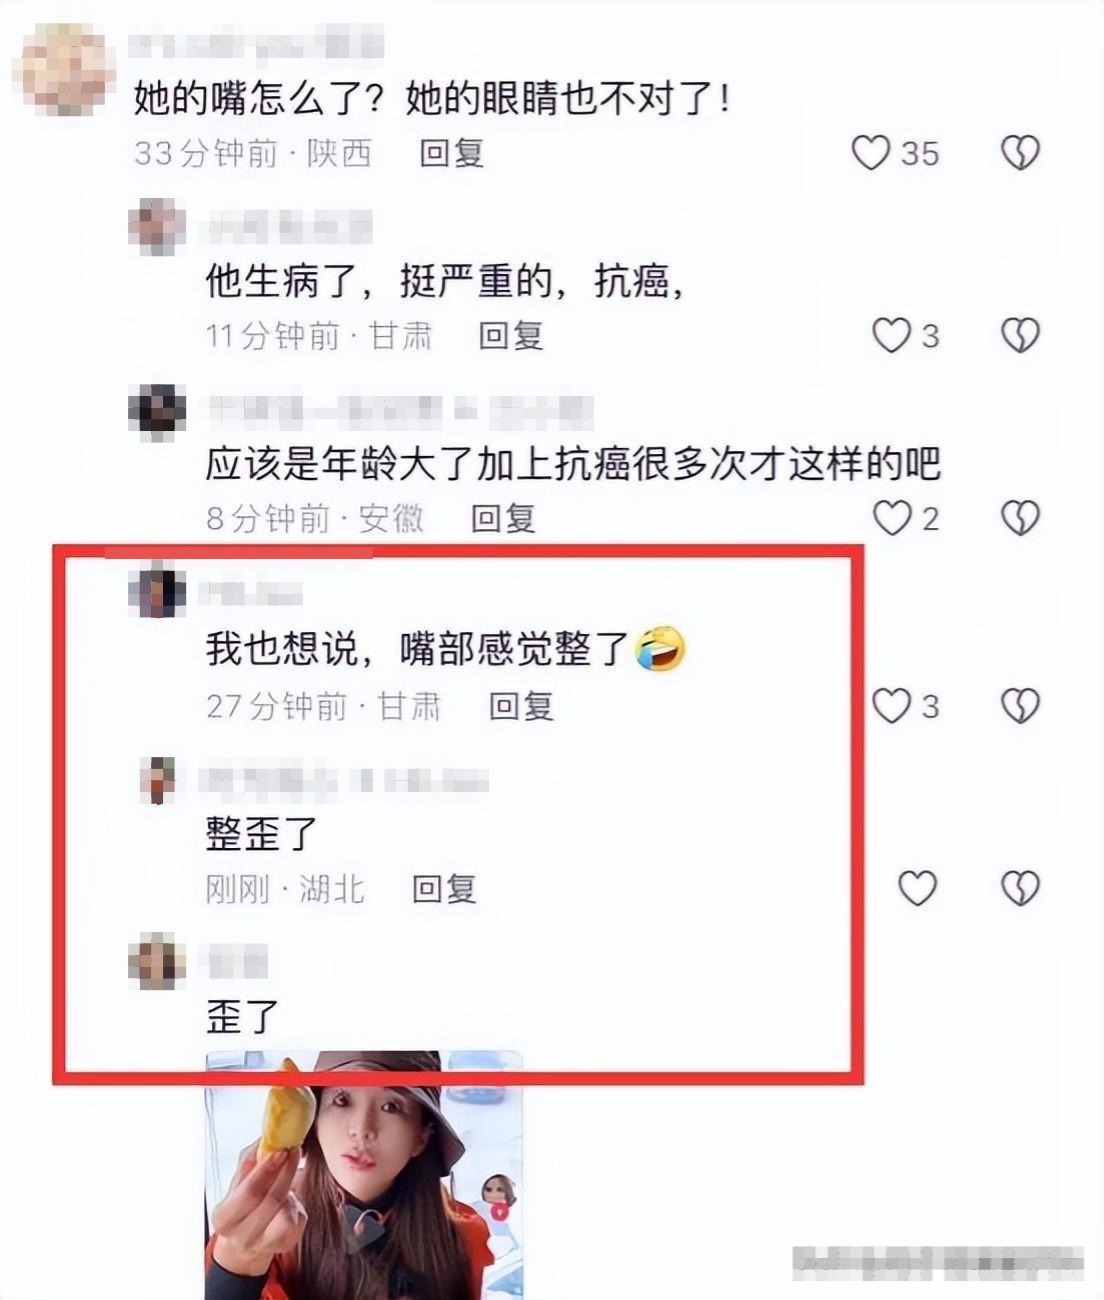Open the attached photo in 歪了 comment
Image resolution: width=1104 pixels, height=1300 pixels.
pos(364,1175)
